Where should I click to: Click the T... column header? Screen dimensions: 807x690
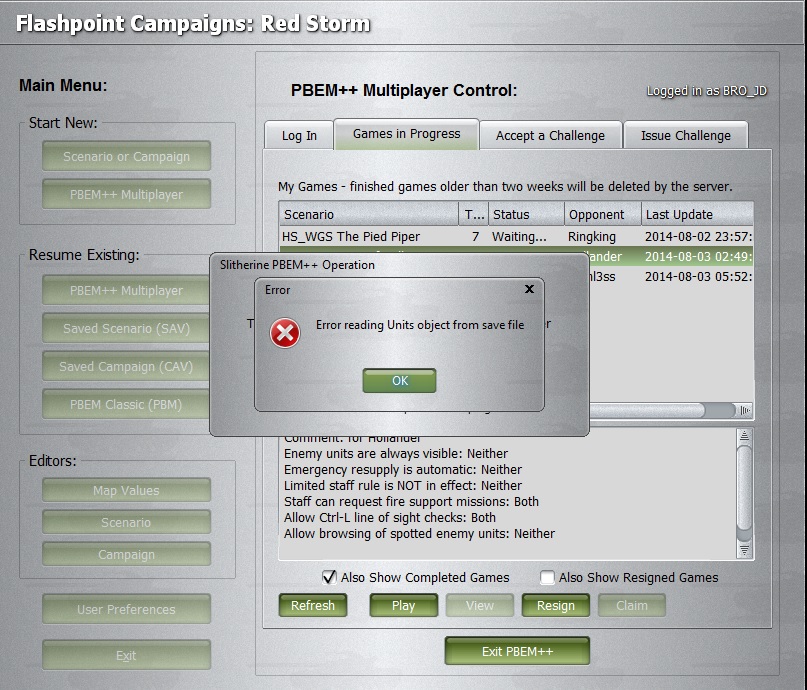(x=473, y=214)
